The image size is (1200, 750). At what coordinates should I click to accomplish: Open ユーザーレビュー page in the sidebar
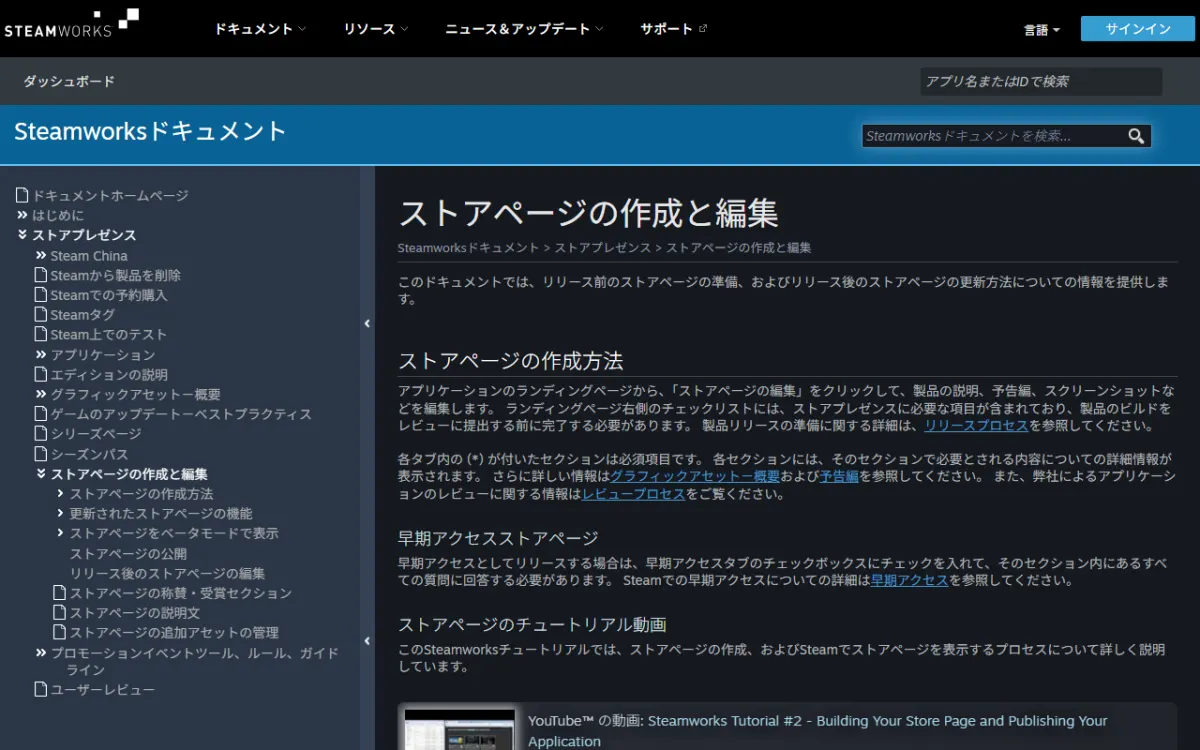pyautogui.click(x=103, y=689)
